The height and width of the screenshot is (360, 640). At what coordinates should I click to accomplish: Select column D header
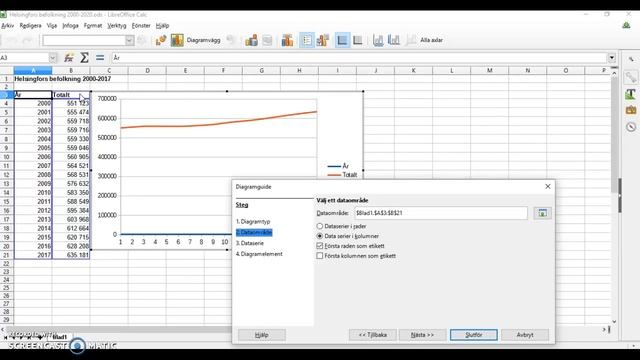click(147, 71)
